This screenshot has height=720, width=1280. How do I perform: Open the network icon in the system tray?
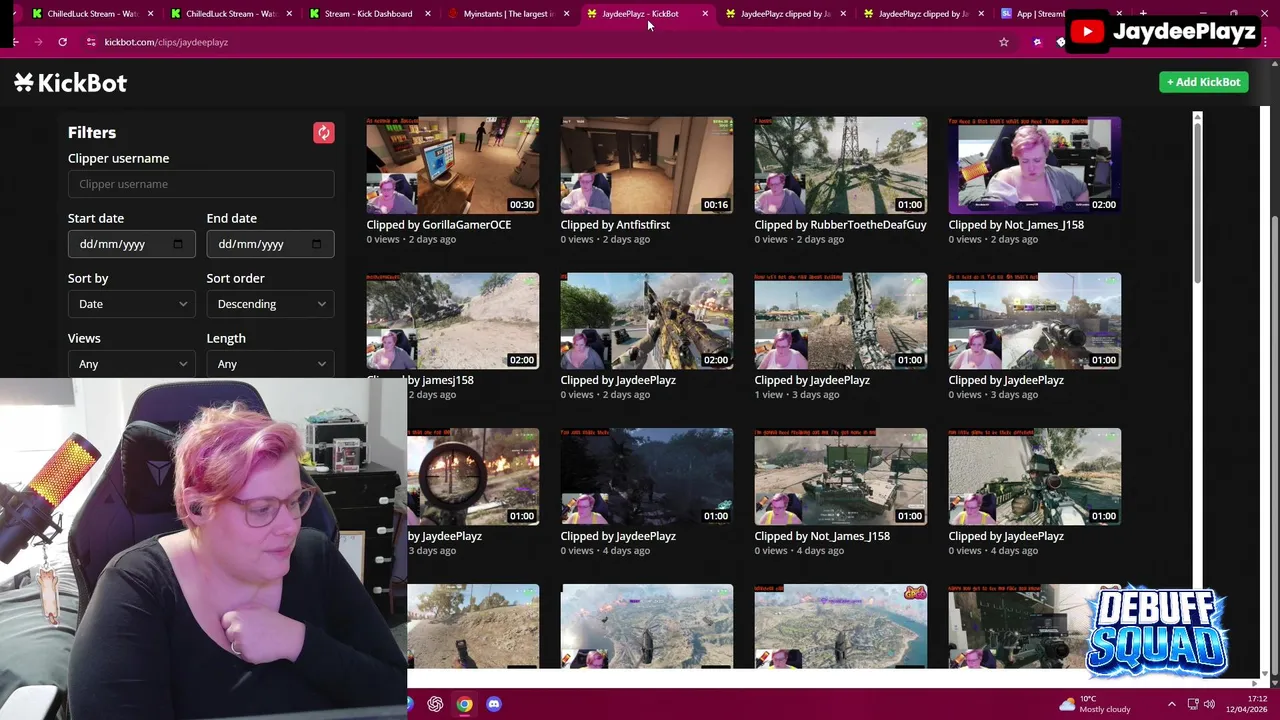point(1193,704)
